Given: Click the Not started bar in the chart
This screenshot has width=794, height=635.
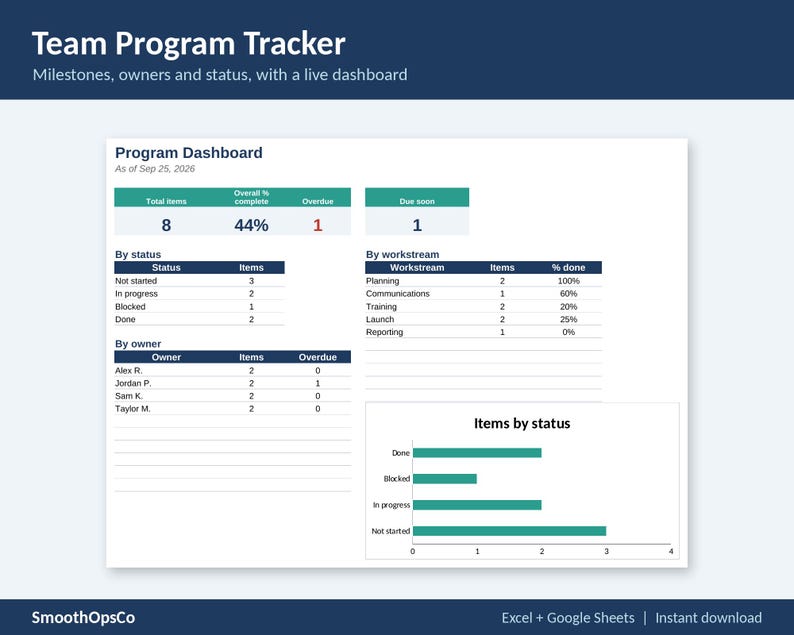Looking at the screenshot, I should (509, 531).
